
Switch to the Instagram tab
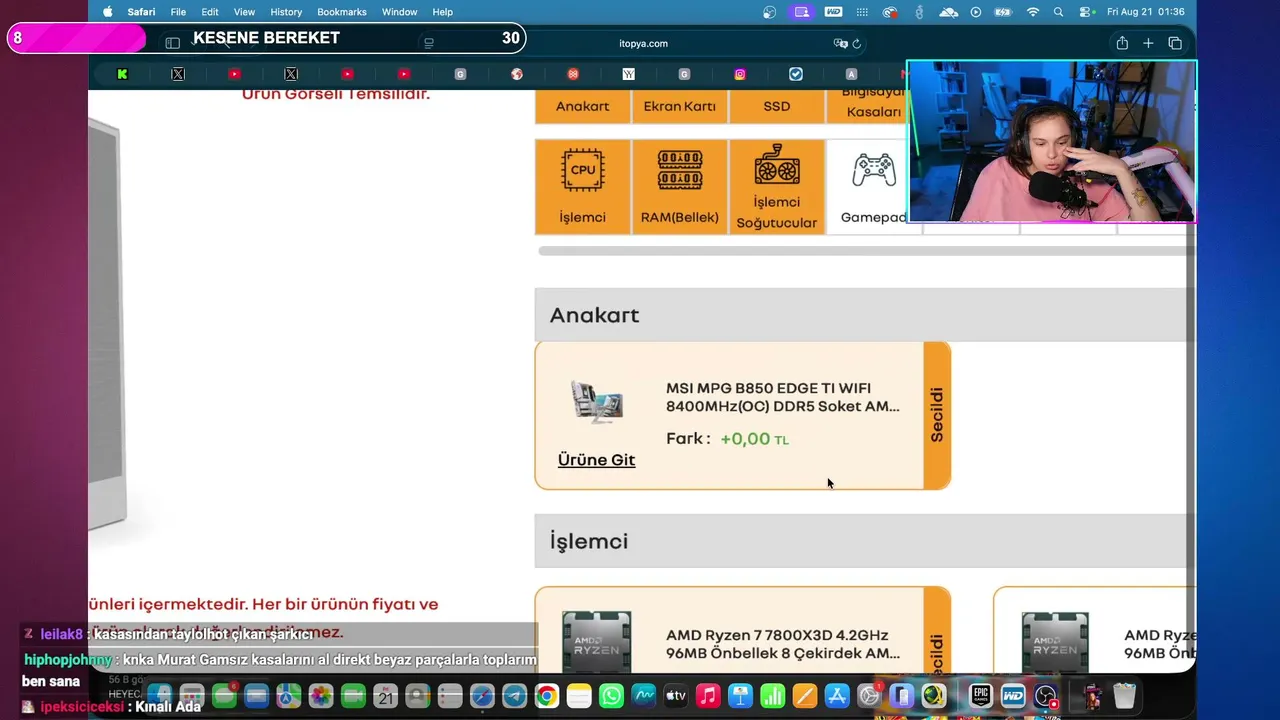tap(740, 74)
